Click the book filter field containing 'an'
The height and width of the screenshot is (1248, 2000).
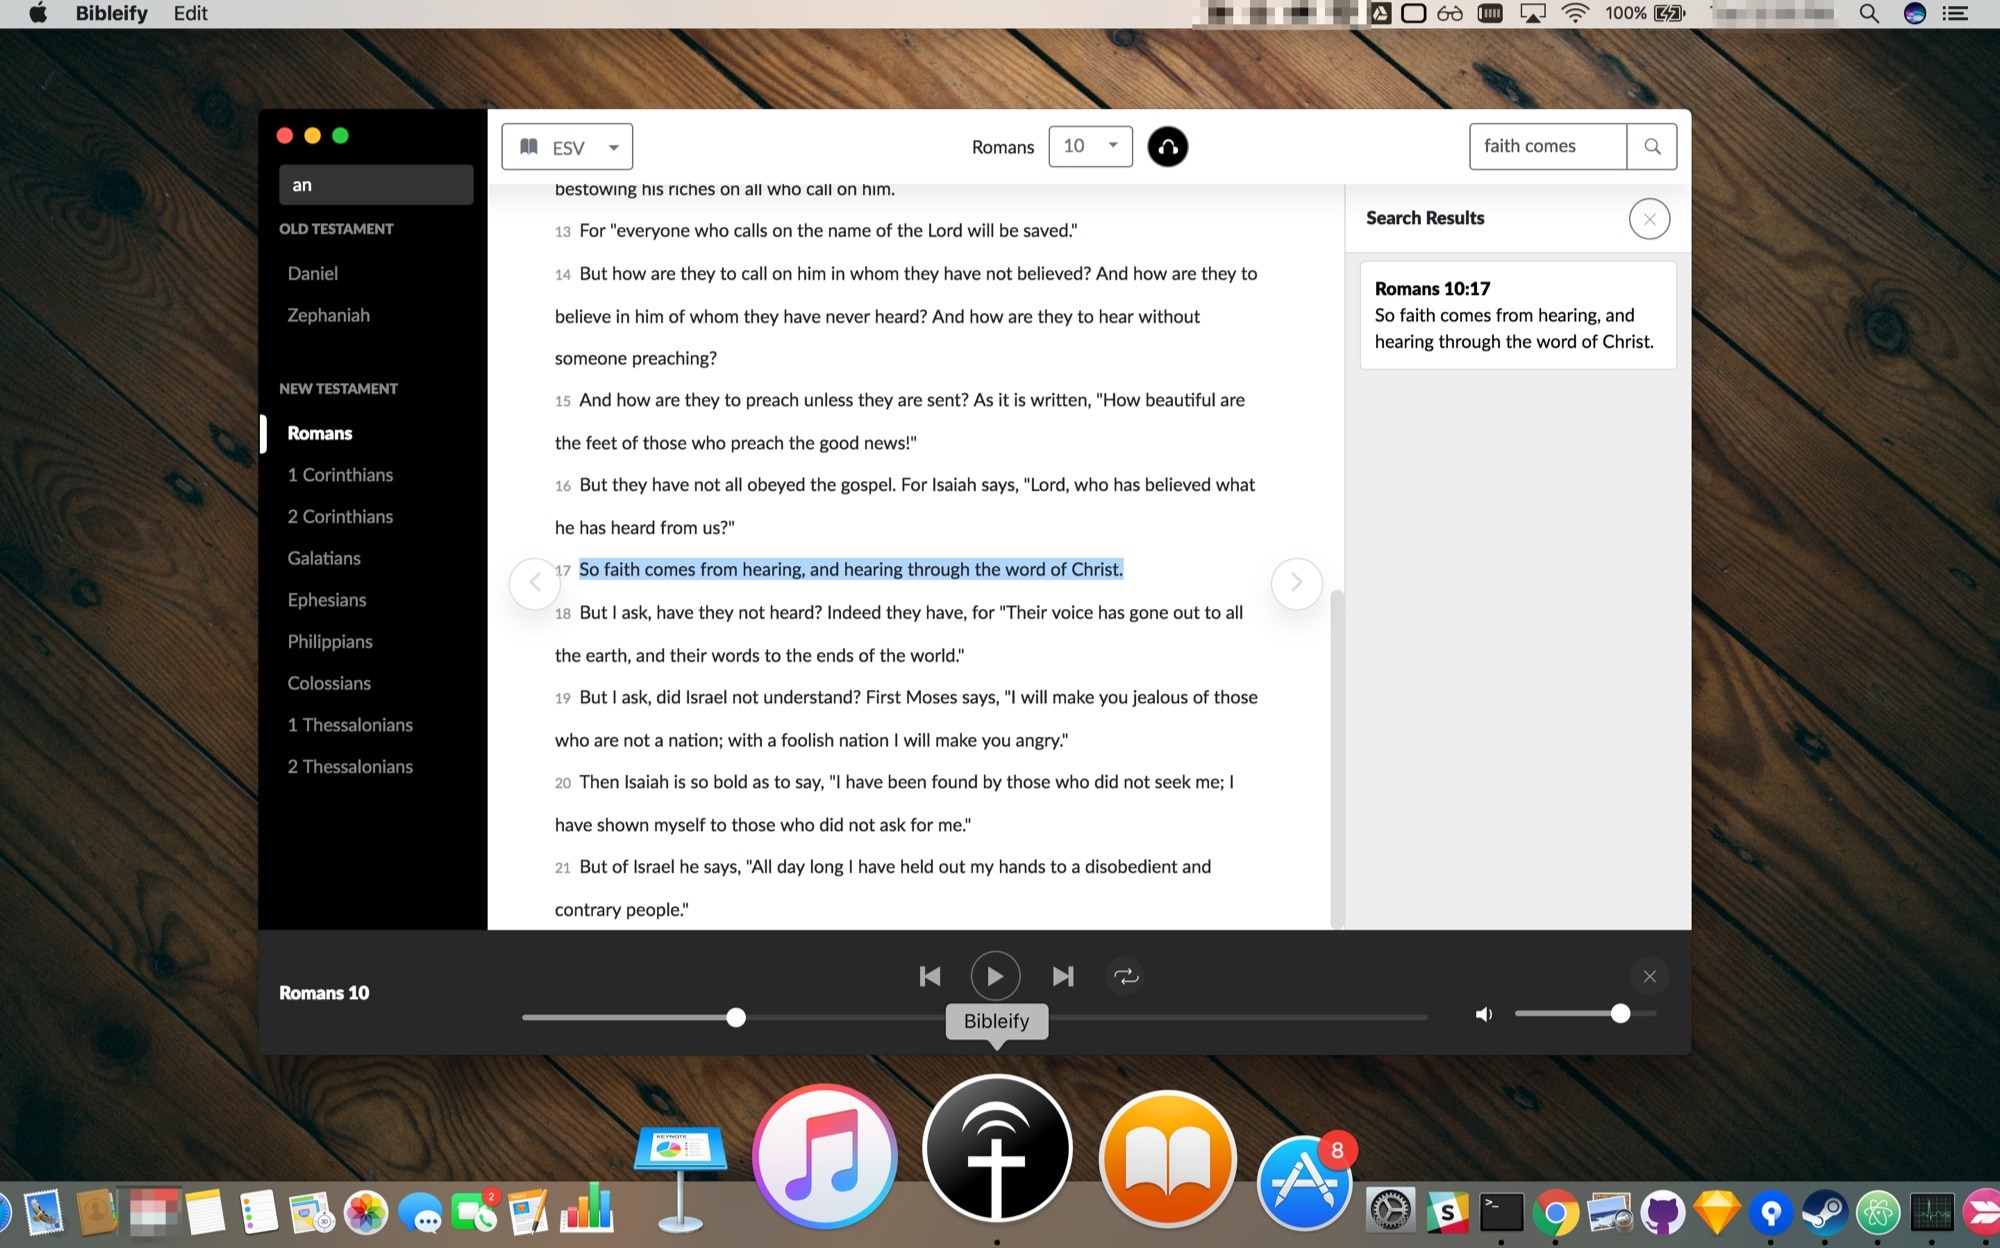[376, 185]
